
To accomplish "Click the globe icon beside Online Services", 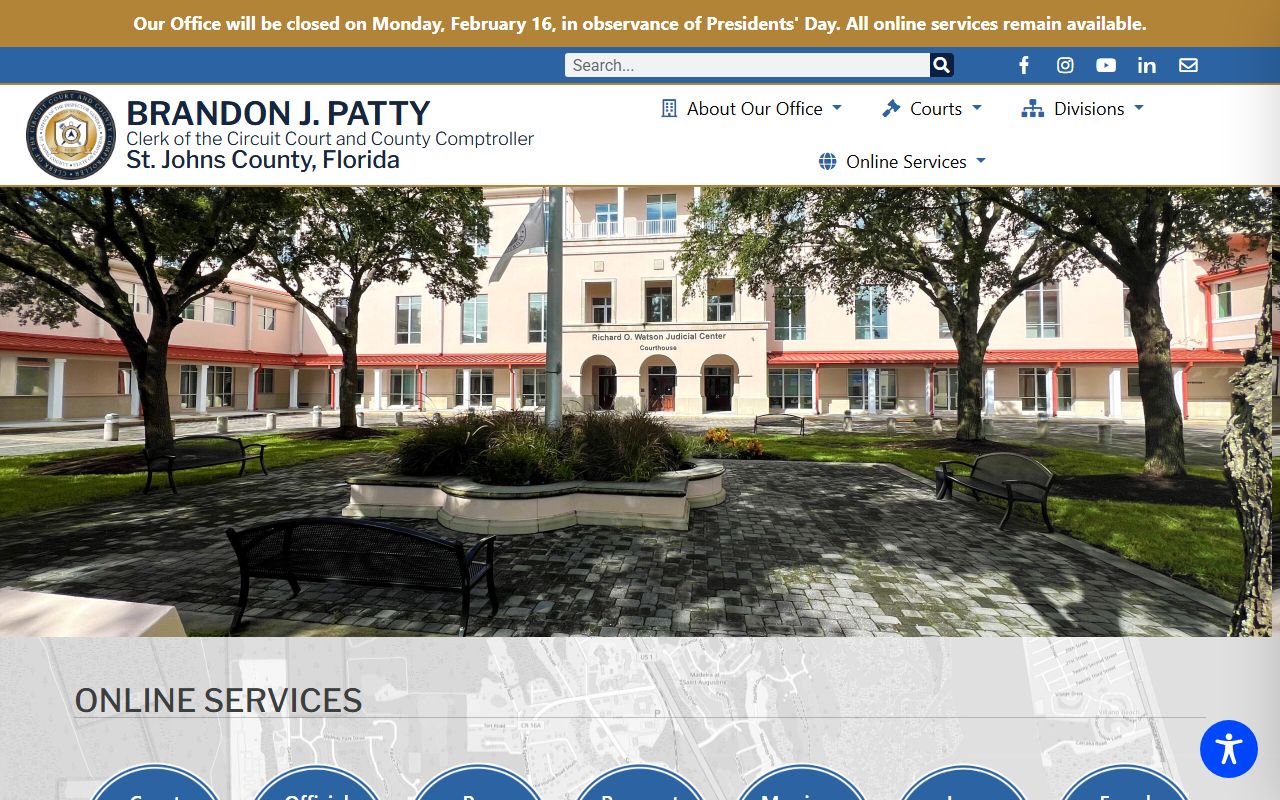I will click(827, 161).
